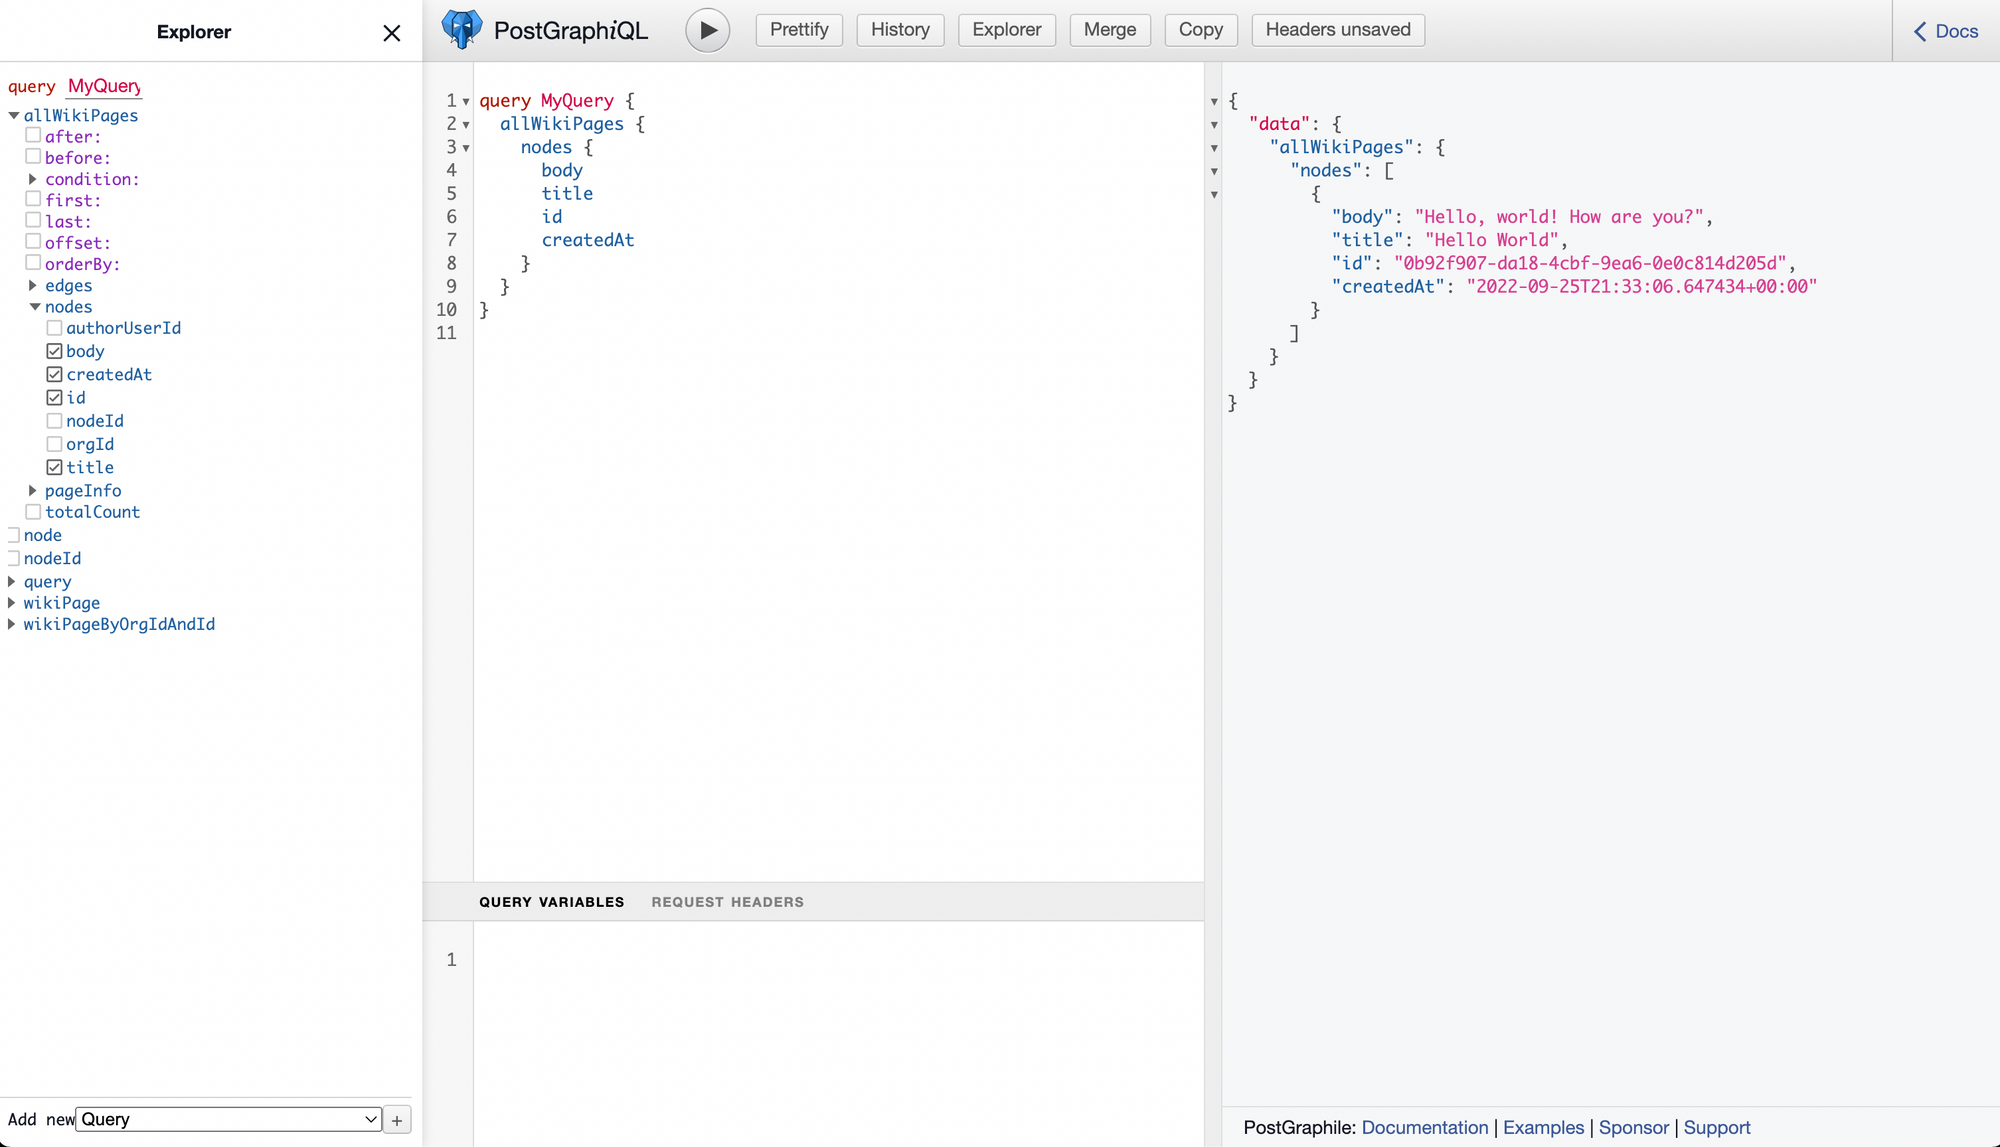Expand the wikiPage field
This screenshot has height=1147, width=2000.
(x=12, y=603)
